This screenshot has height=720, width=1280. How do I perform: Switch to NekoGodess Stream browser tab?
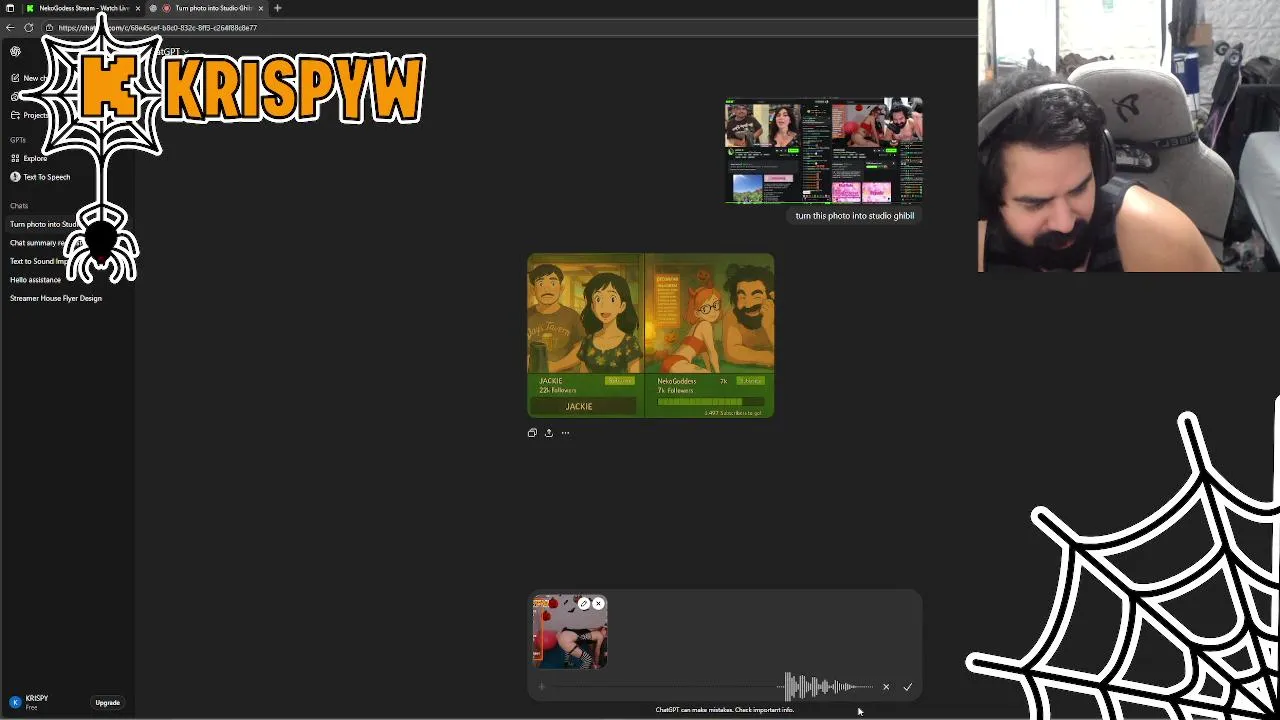point(84,8)
